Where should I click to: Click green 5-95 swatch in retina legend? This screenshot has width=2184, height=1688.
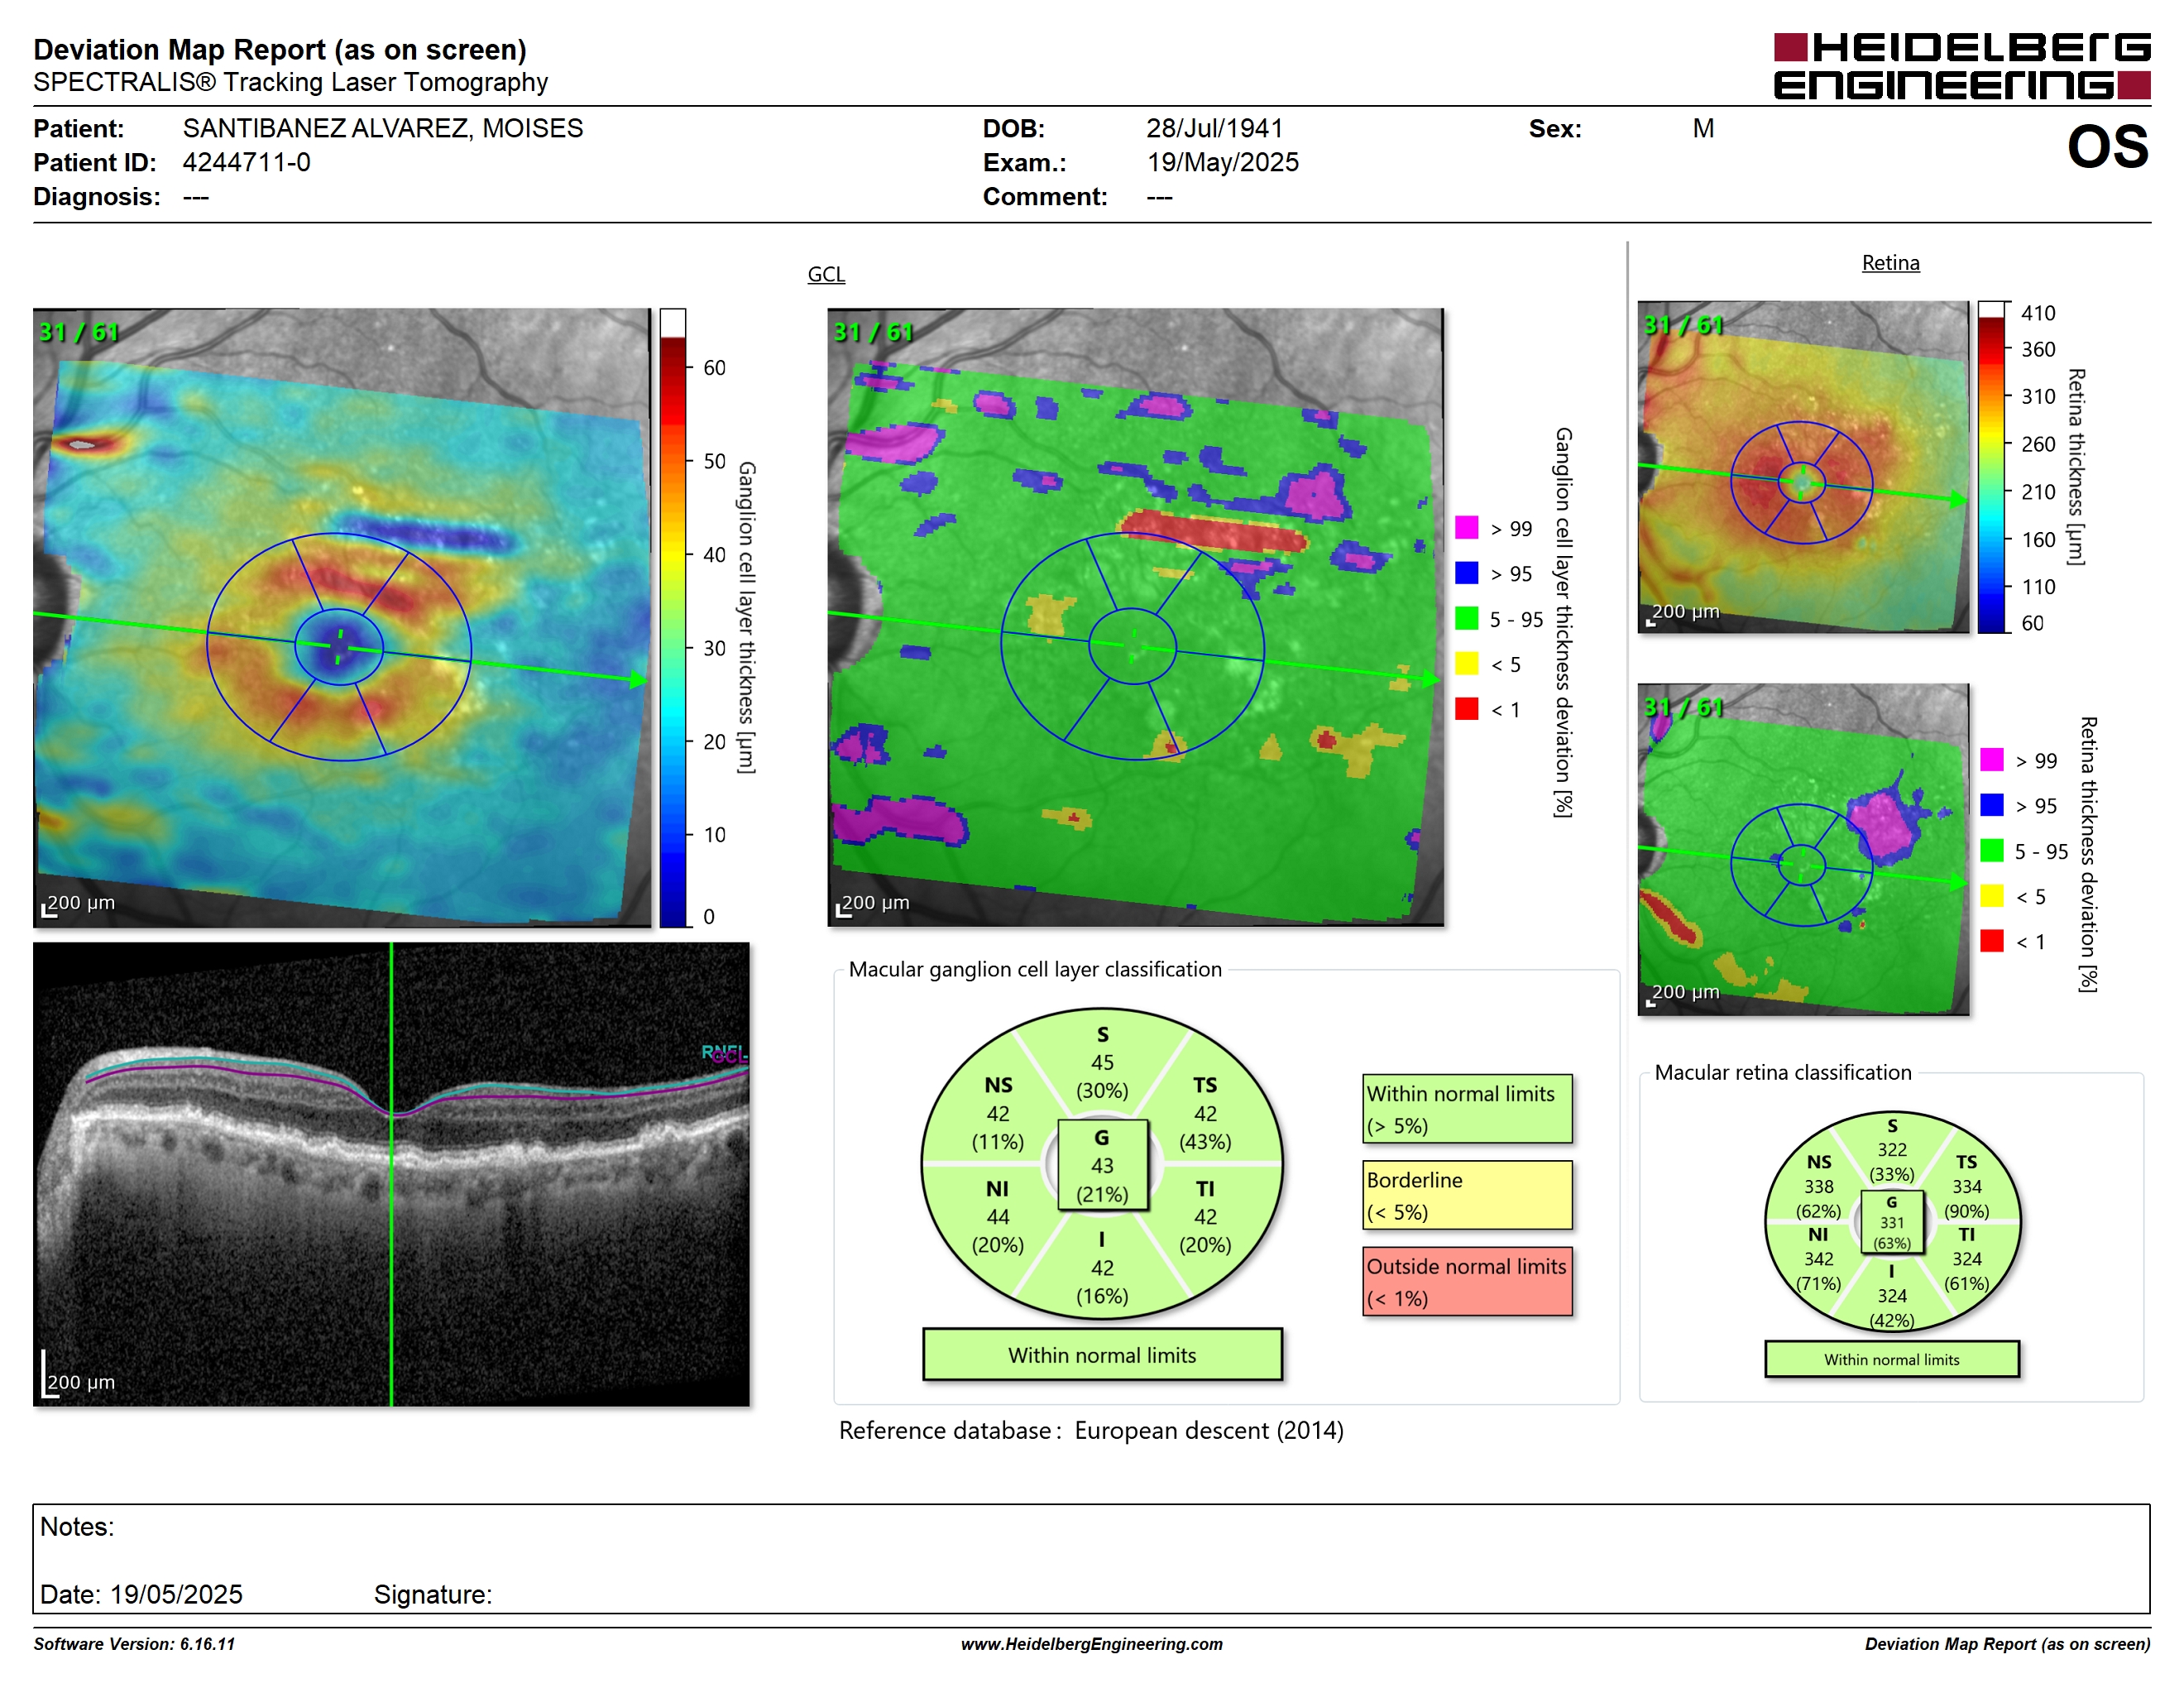tap(1991, 850)
